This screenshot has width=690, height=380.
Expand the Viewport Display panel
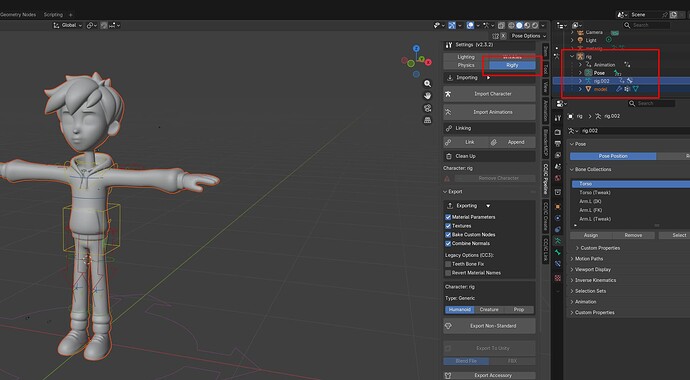click(x=572, y=270)
